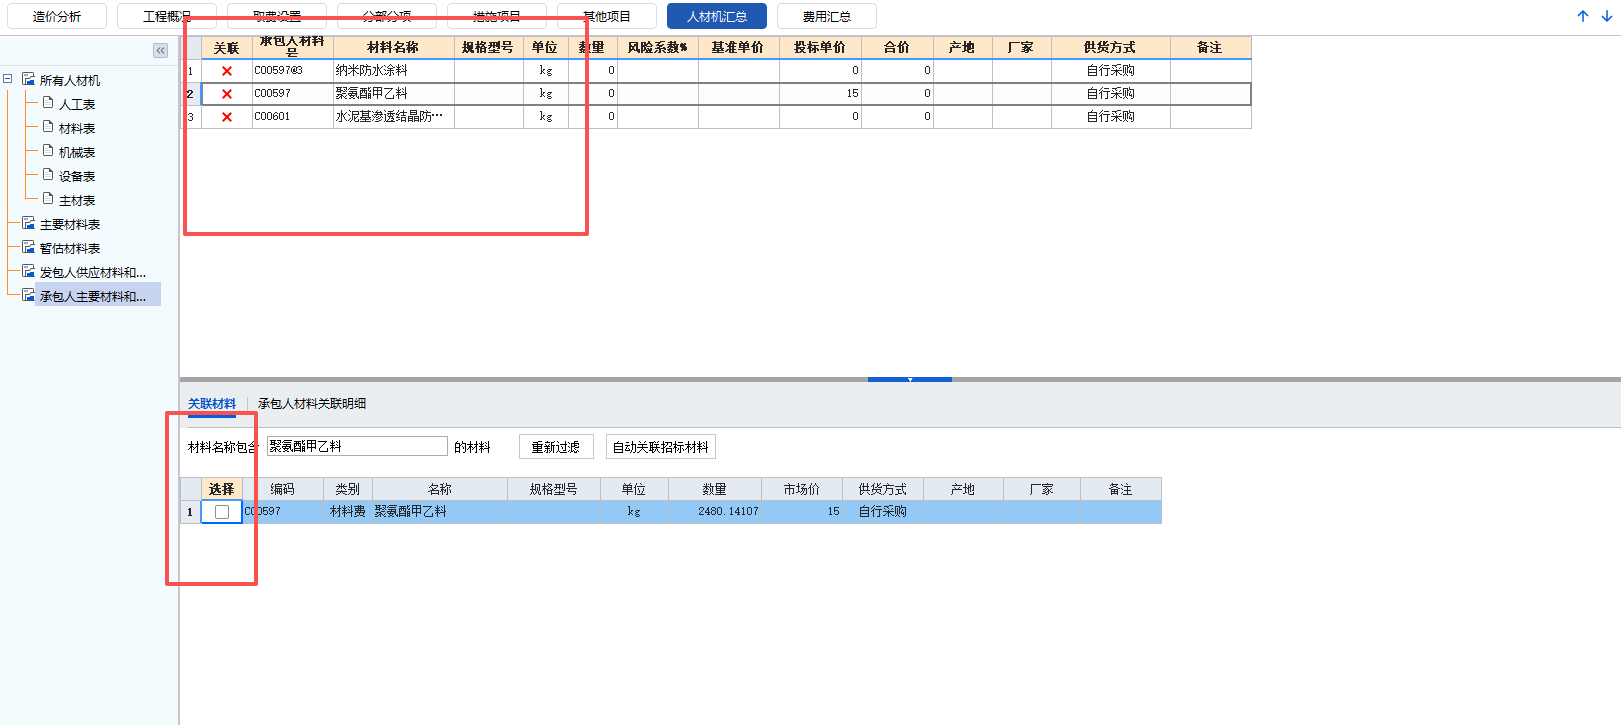Open the 工程概况 tab
This screenshot has height=725, width=1621.
pos(167,16)
